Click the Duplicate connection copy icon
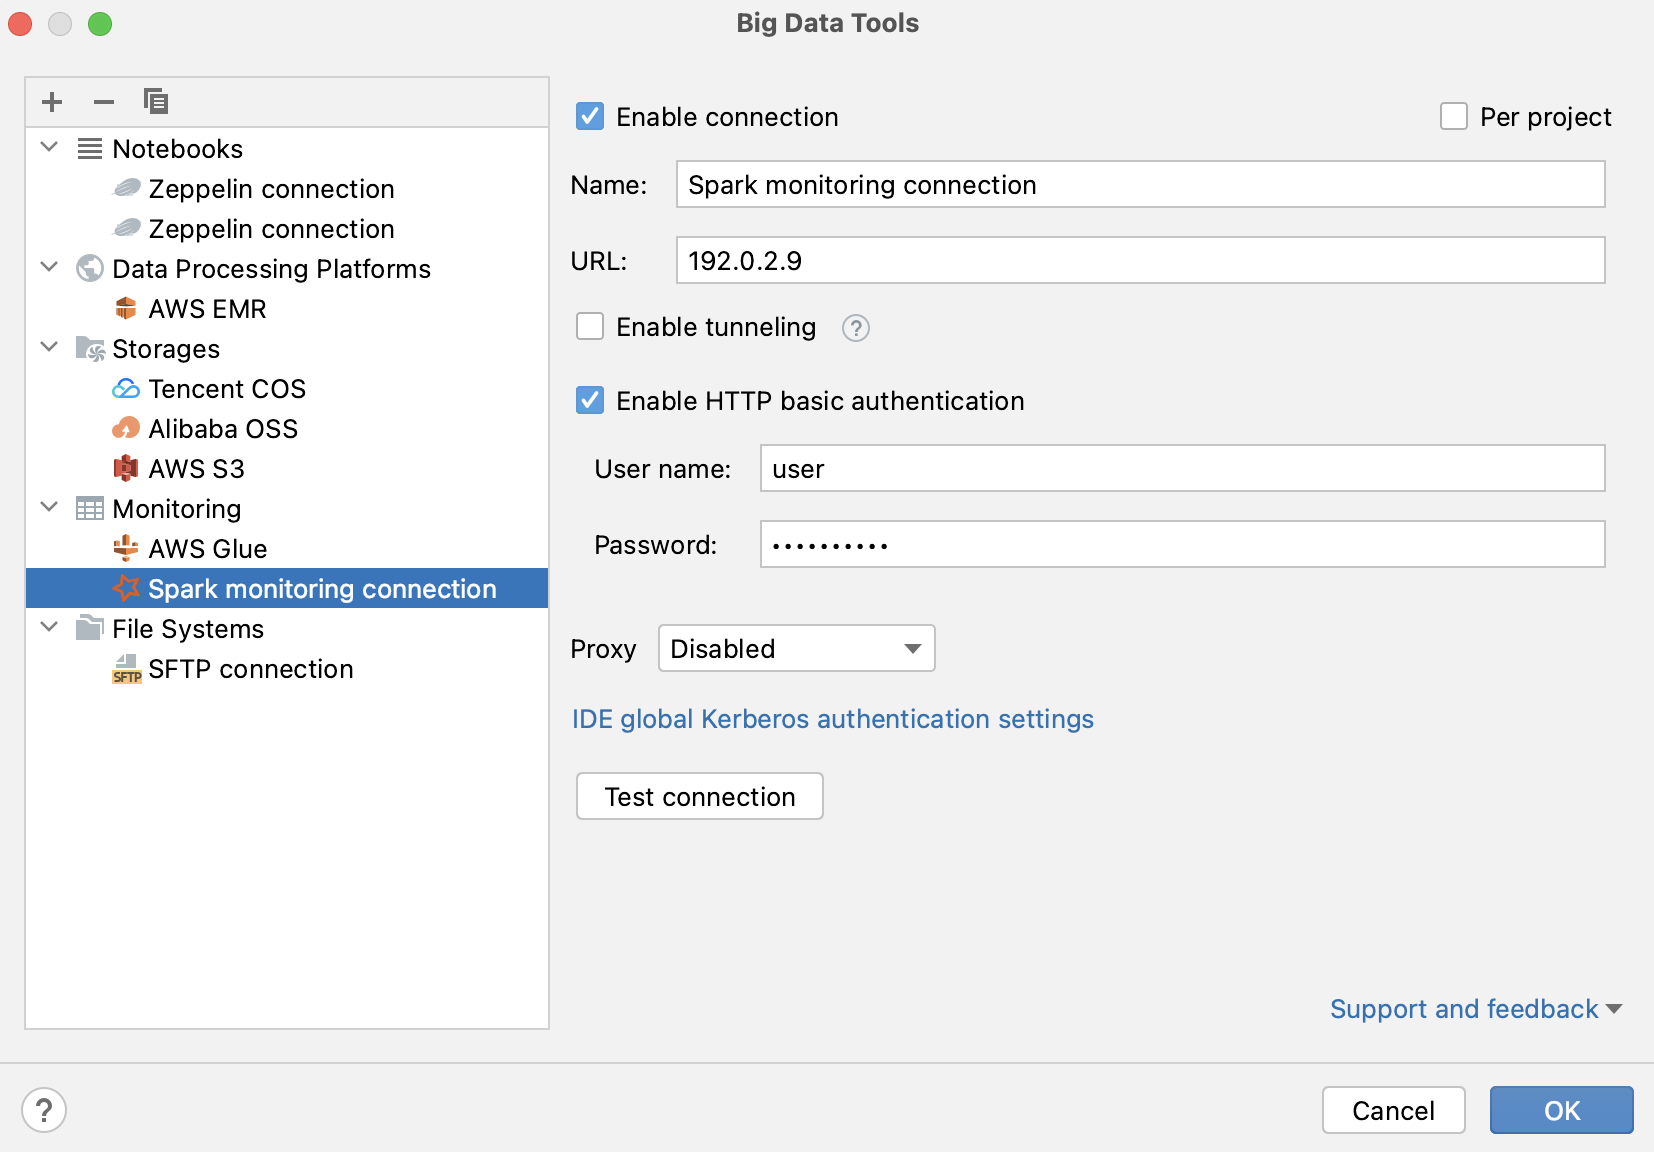1654x1152 pixels. pyautogui.click(x=156, y=102)
